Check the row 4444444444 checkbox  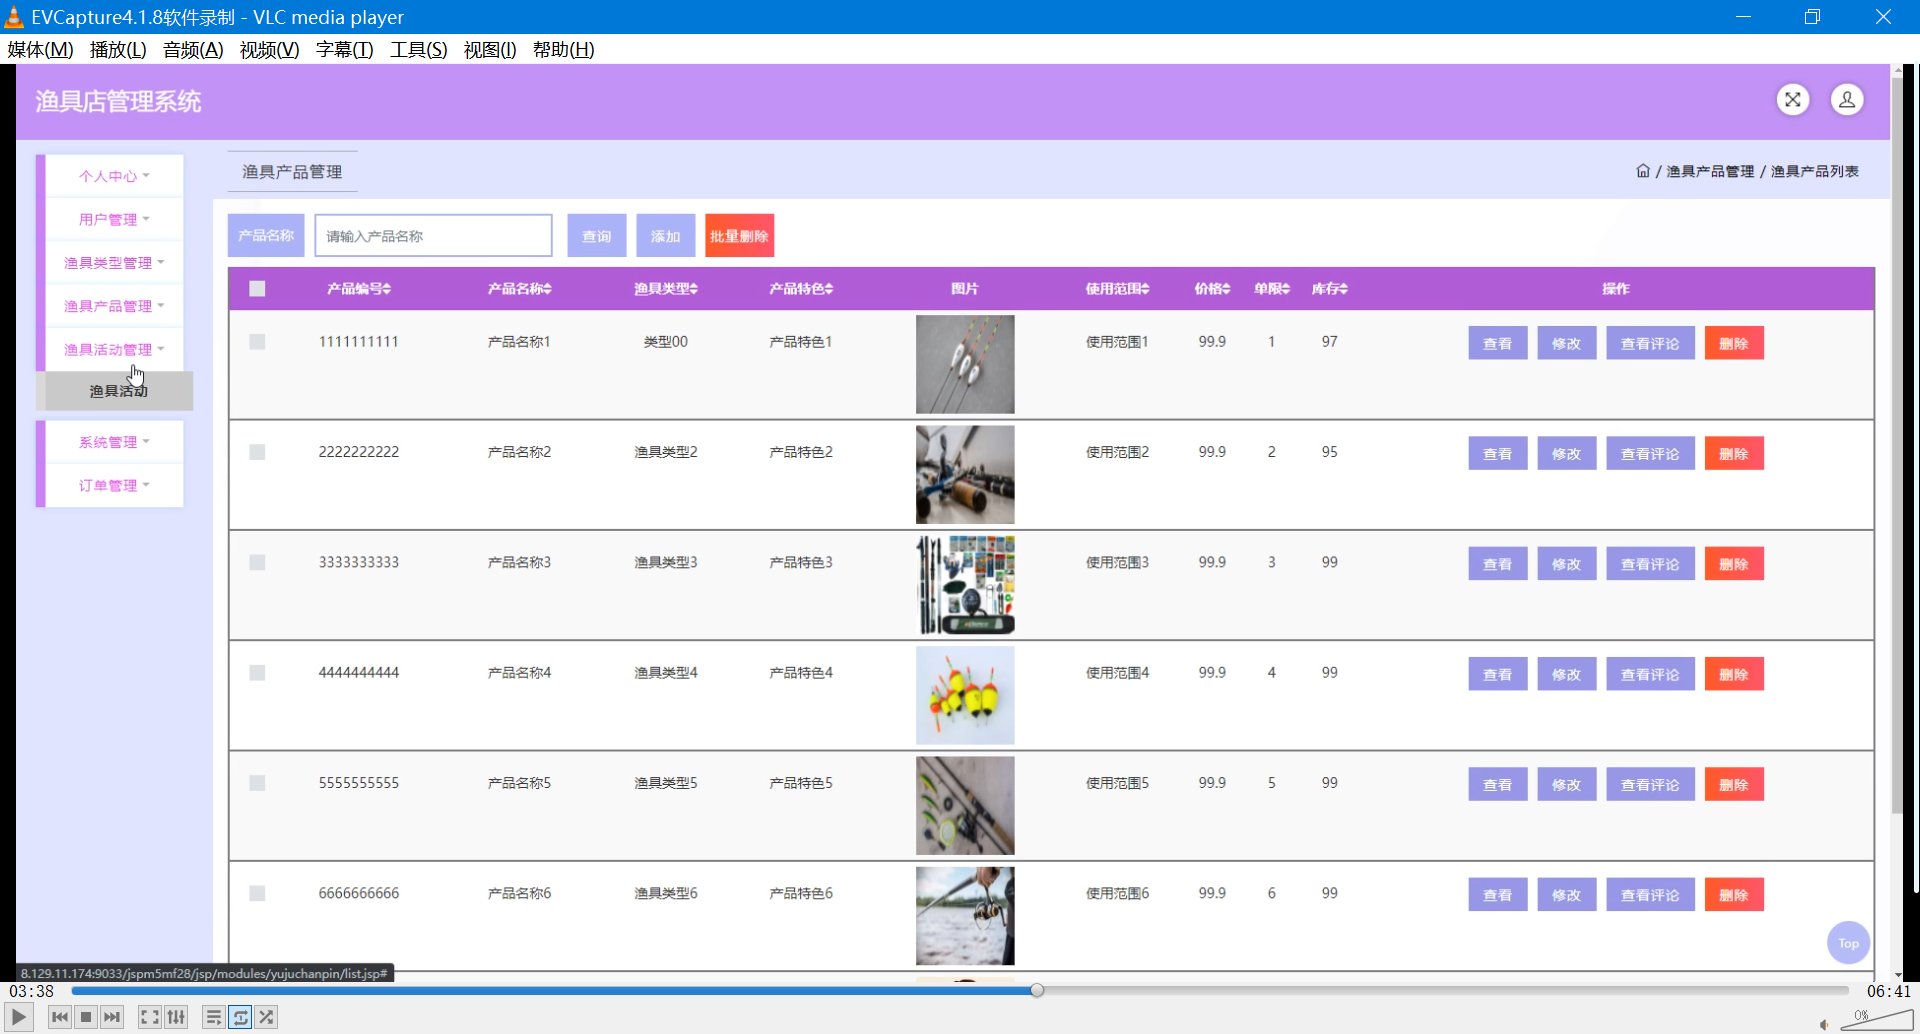pyautogui.click(x=257, y=673)
